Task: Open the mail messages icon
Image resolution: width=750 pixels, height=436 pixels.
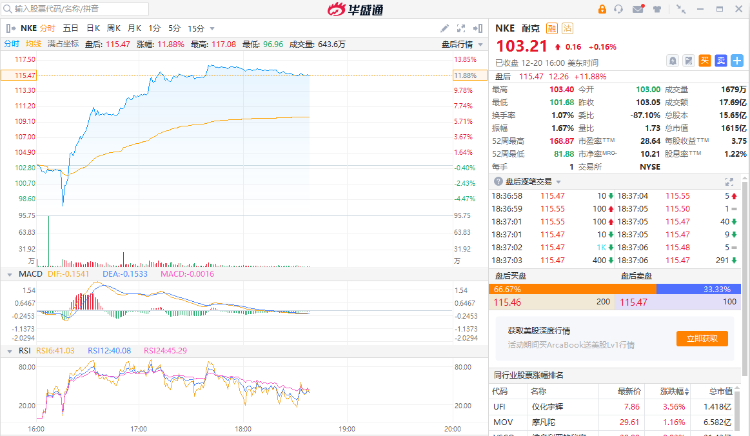Action: click(x=638, y=9)
